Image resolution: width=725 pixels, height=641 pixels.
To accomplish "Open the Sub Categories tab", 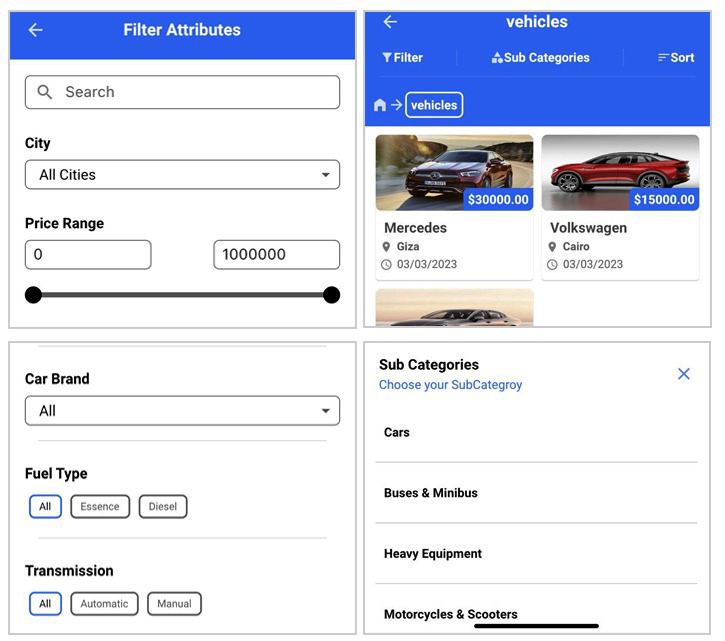I will point(541,57).
